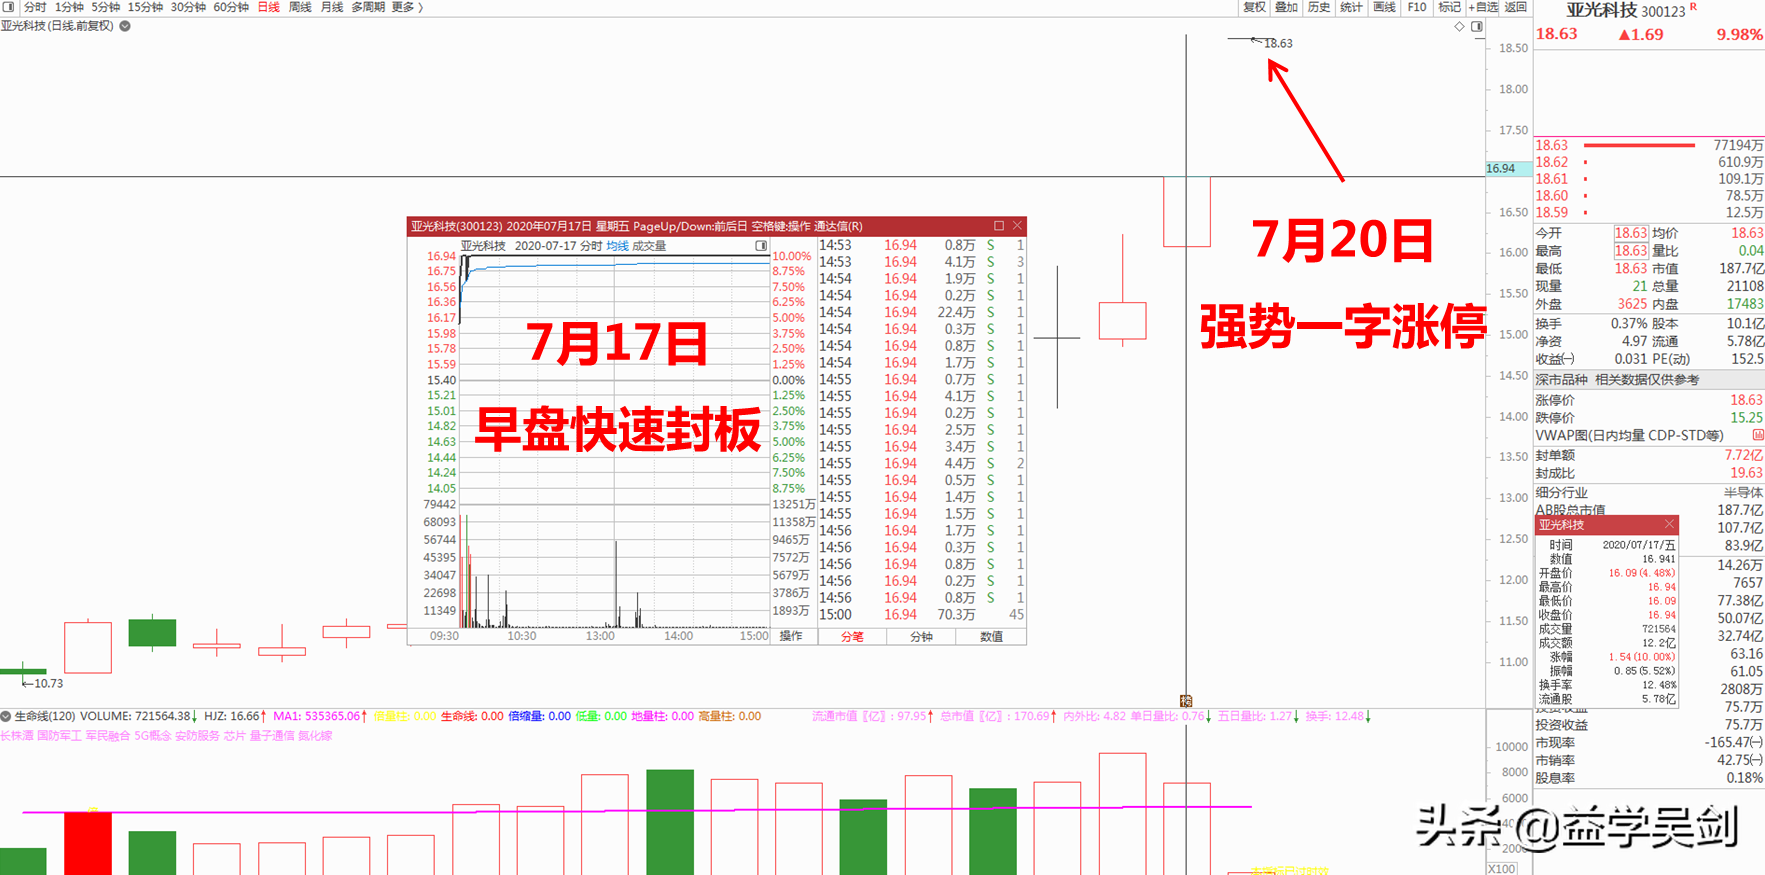
Task: Select the 30分钟 period
Action: click(187, 7)
